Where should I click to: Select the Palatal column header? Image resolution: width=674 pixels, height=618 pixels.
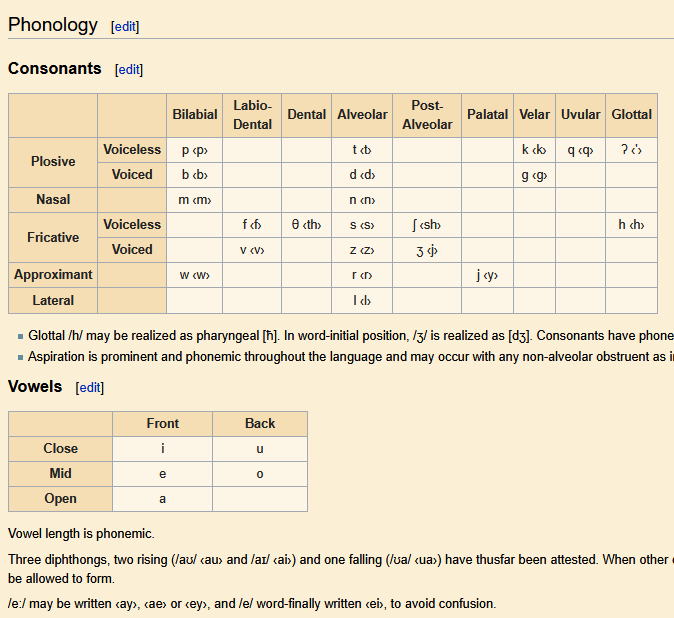tap(487, 115)
